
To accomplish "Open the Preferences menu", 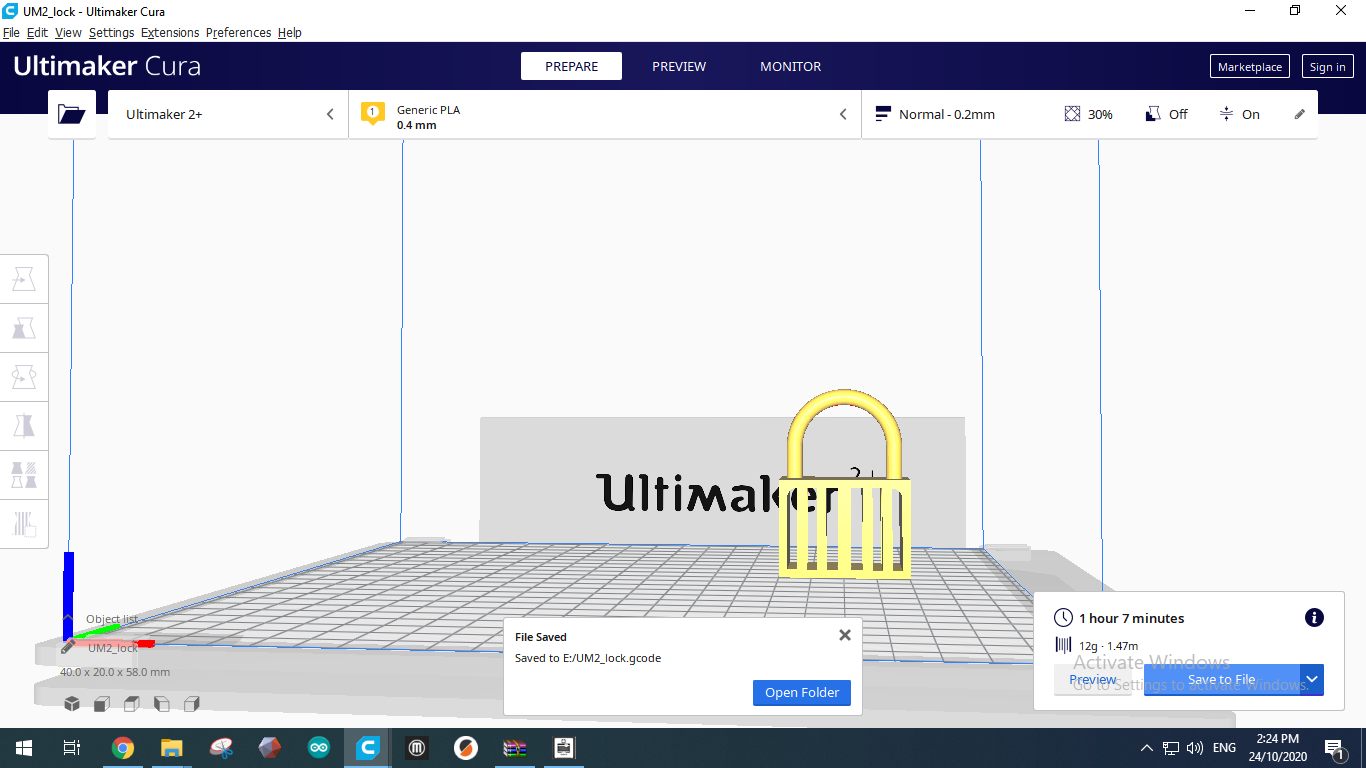I will [238, 33].
